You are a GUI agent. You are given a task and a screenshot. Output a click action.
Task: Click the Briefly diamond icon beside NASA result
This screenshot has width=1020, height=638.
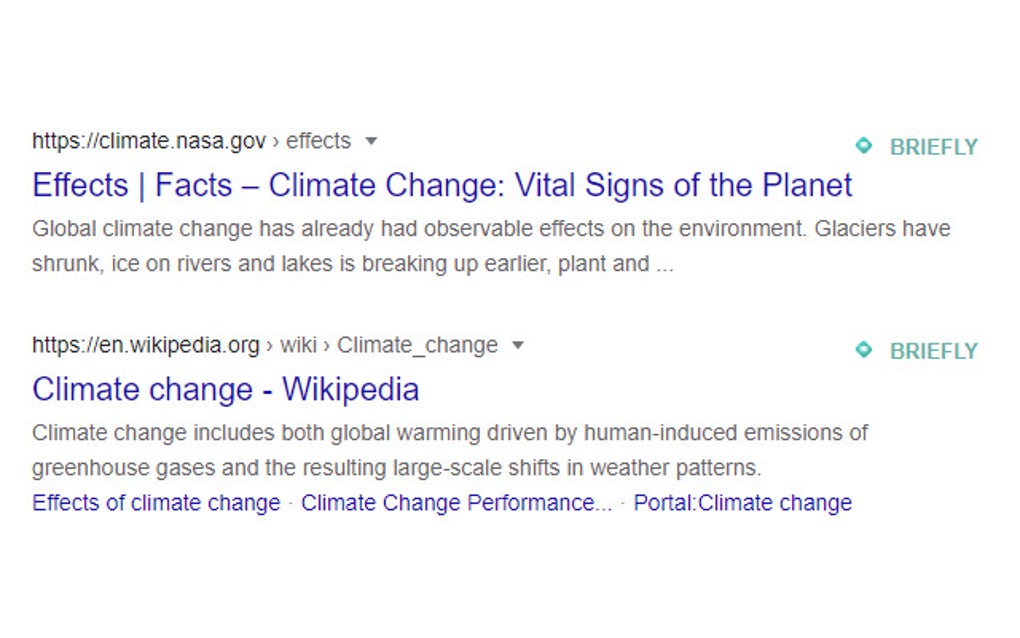(x=864, y=146)
